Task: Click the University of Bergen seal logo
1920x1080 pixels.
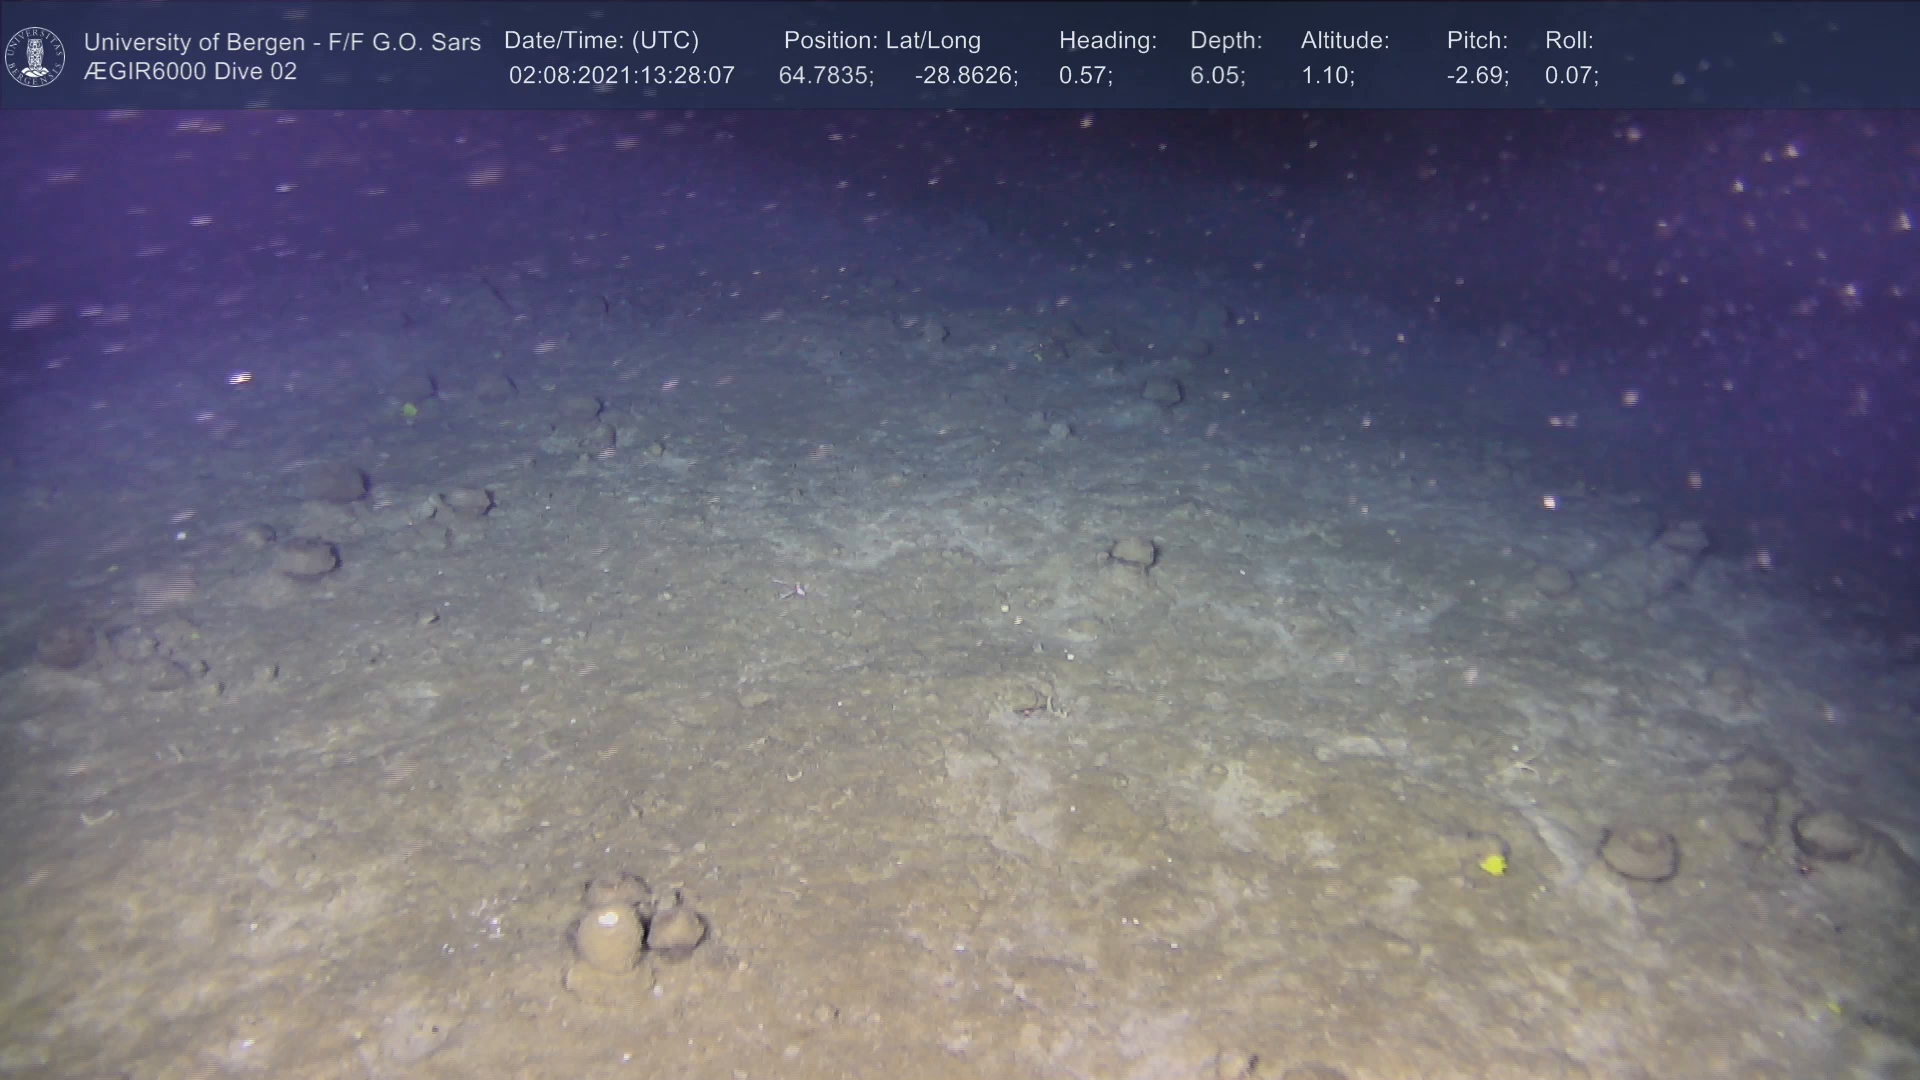Action: pos(35,56)
